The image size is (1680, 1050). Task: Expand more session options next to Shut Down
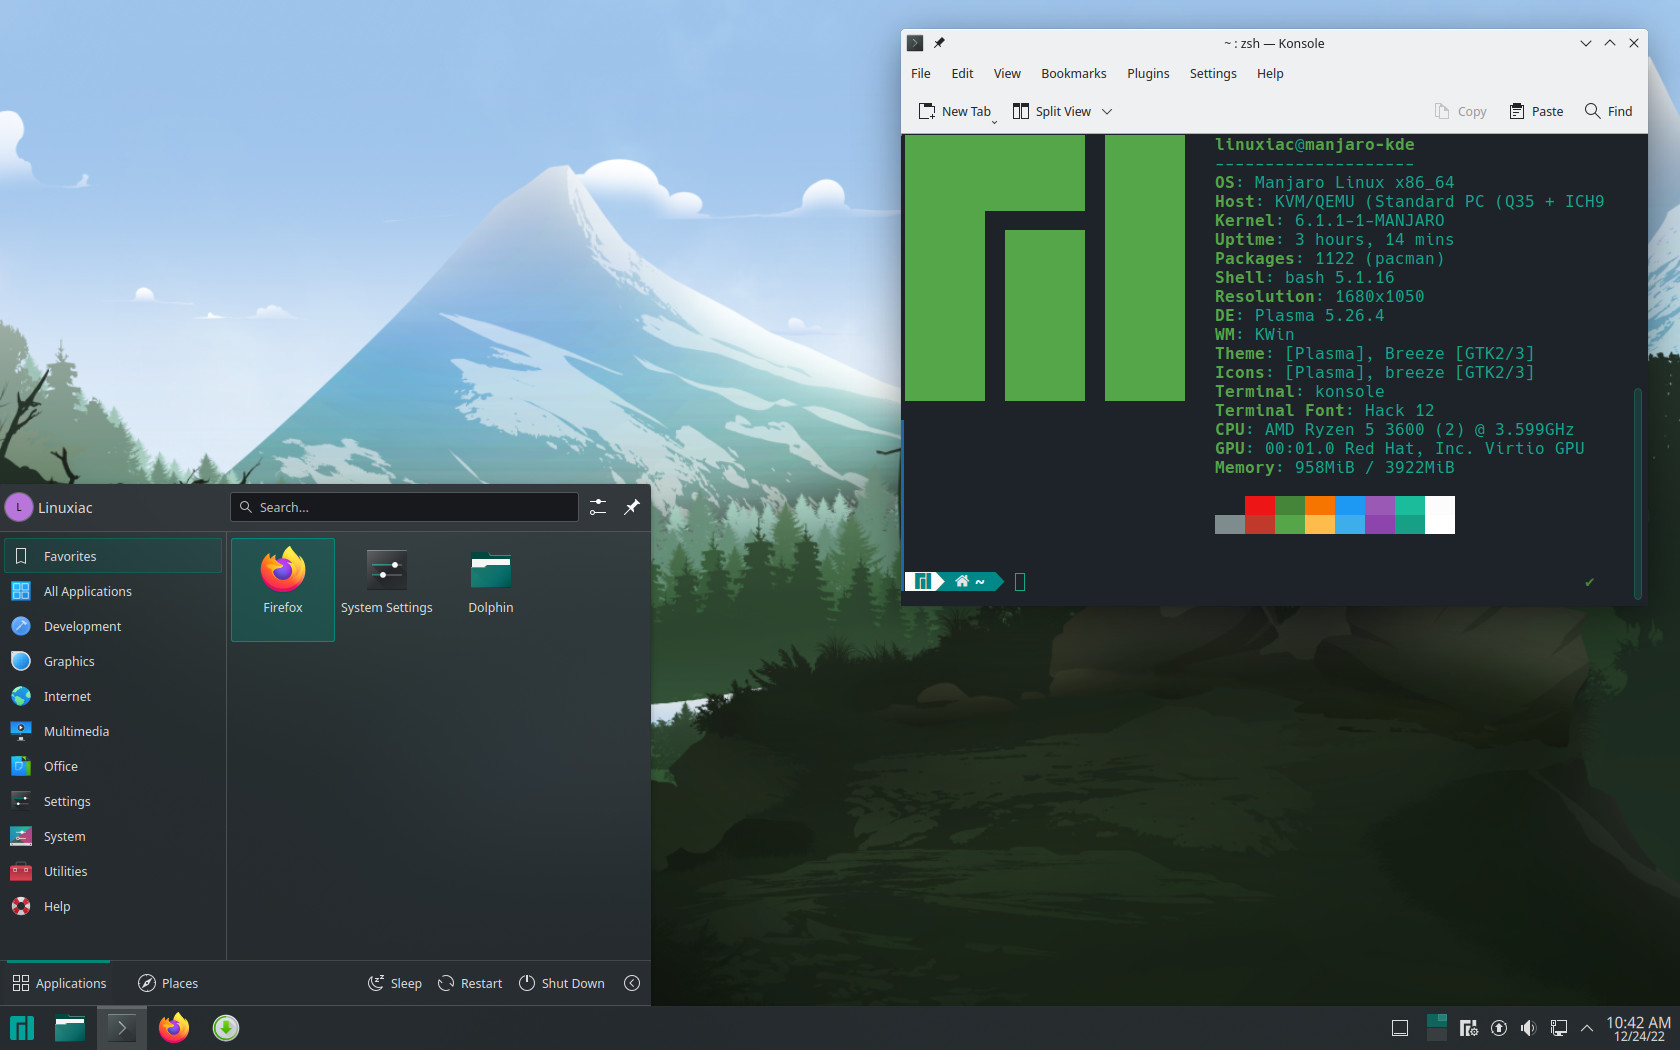coord(632,983)
